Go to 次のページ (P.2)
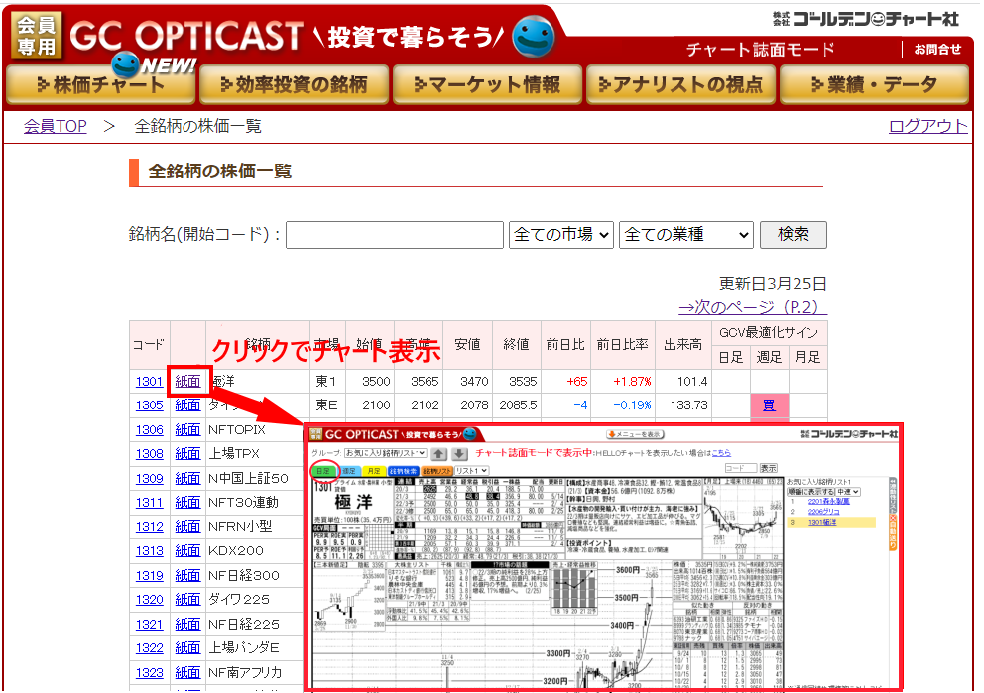The width and height of the screenshot is (984, 693). click(752, 307)
